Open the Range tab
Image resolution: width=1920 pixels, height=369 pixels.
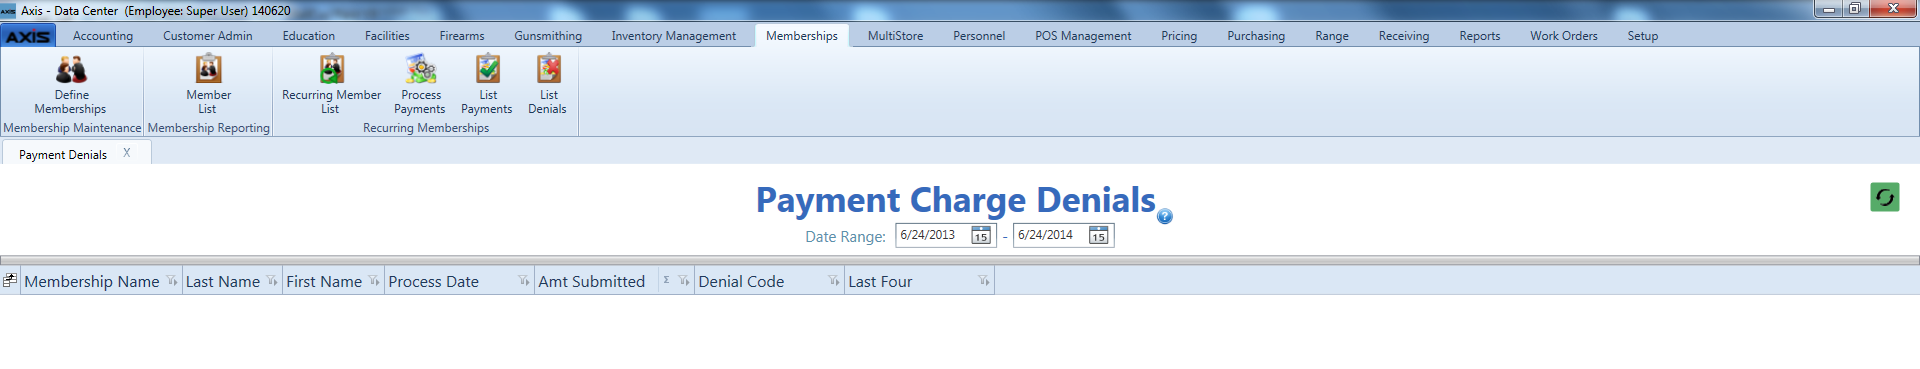pyautogui.click(x=1332, y=36)
